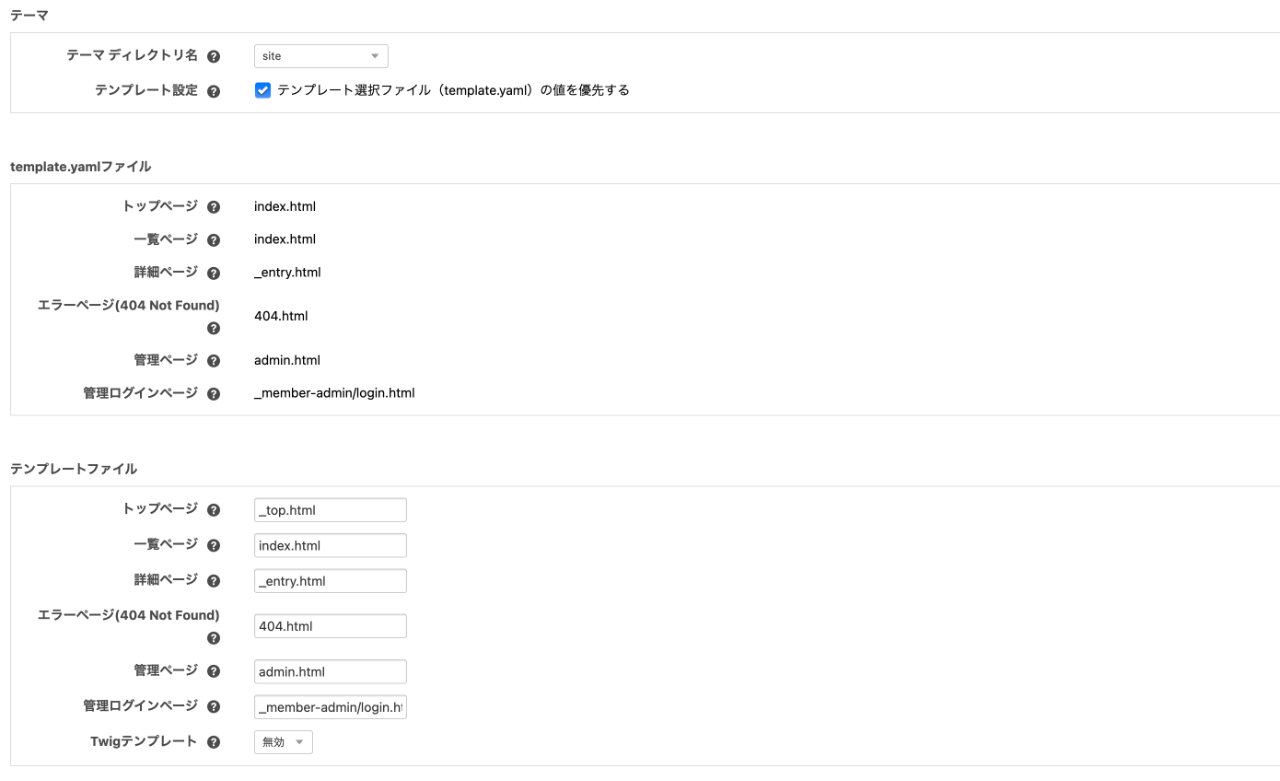
Task: Click help icon beside yaml 詳細ページ
Action: point(213,273)
